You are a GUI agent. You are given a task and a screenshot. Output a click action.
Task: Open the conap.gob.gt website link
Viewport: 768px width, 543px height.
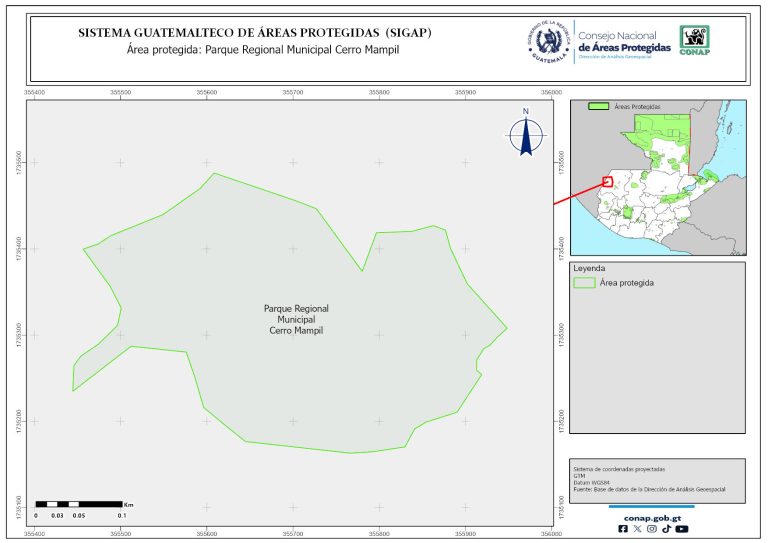click(652, 516)
